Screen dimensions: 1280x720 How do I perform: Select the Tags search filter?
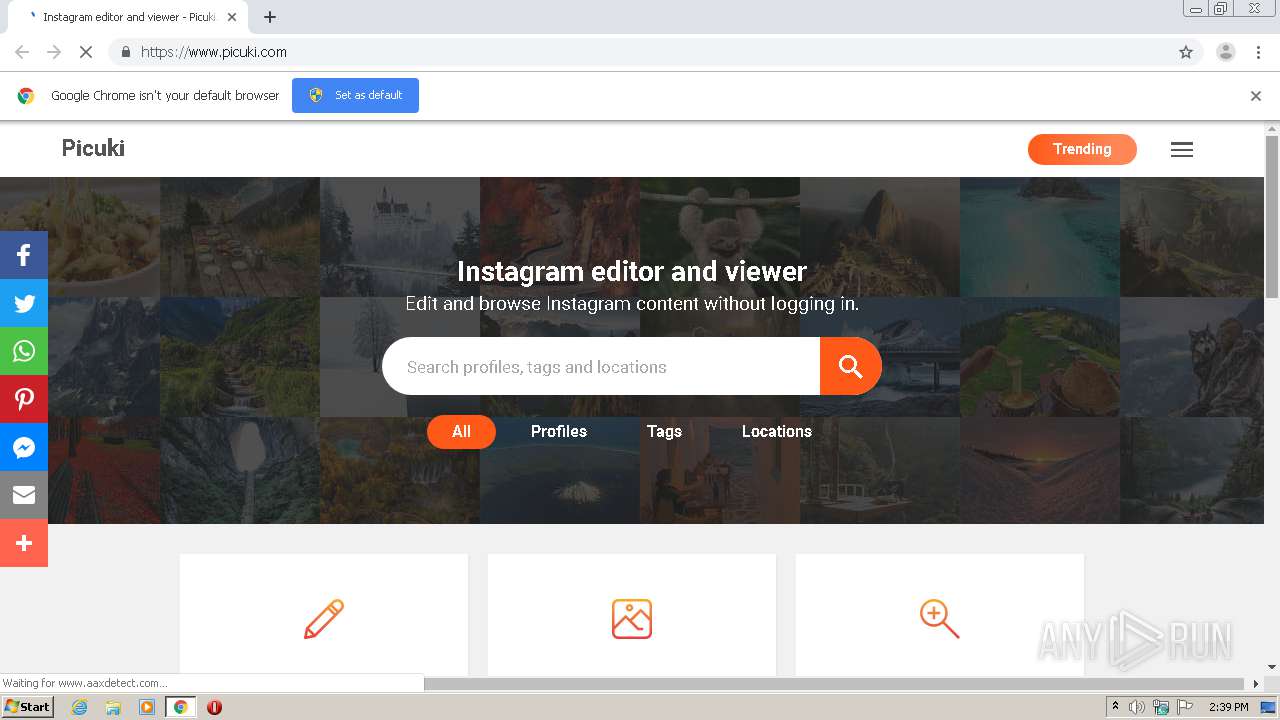point(664,432)
